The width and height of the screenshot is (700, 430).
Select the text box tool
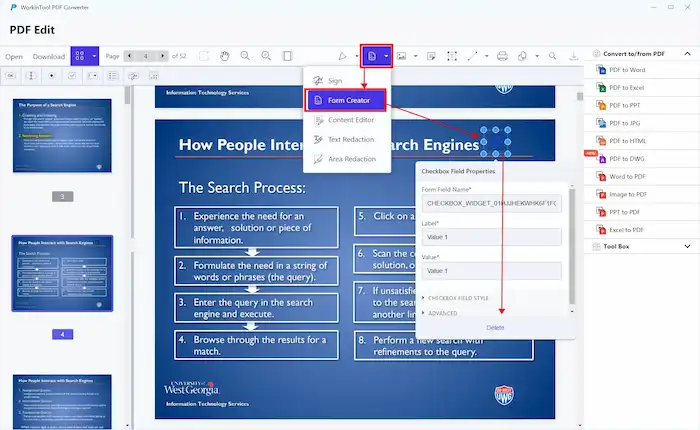[452, 56]
